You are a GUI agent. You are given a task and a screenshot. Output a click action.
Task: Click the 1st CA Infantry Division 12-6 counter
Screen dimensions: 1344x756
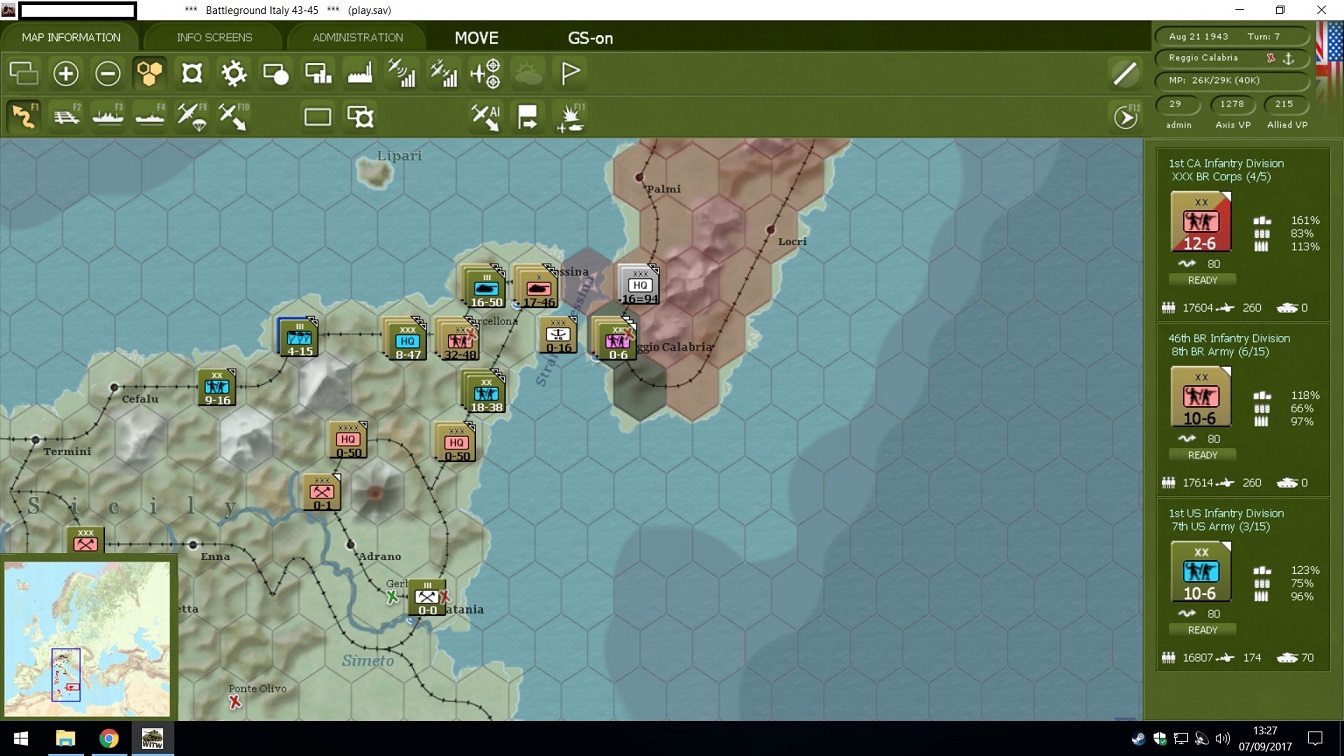(1201, 221)
